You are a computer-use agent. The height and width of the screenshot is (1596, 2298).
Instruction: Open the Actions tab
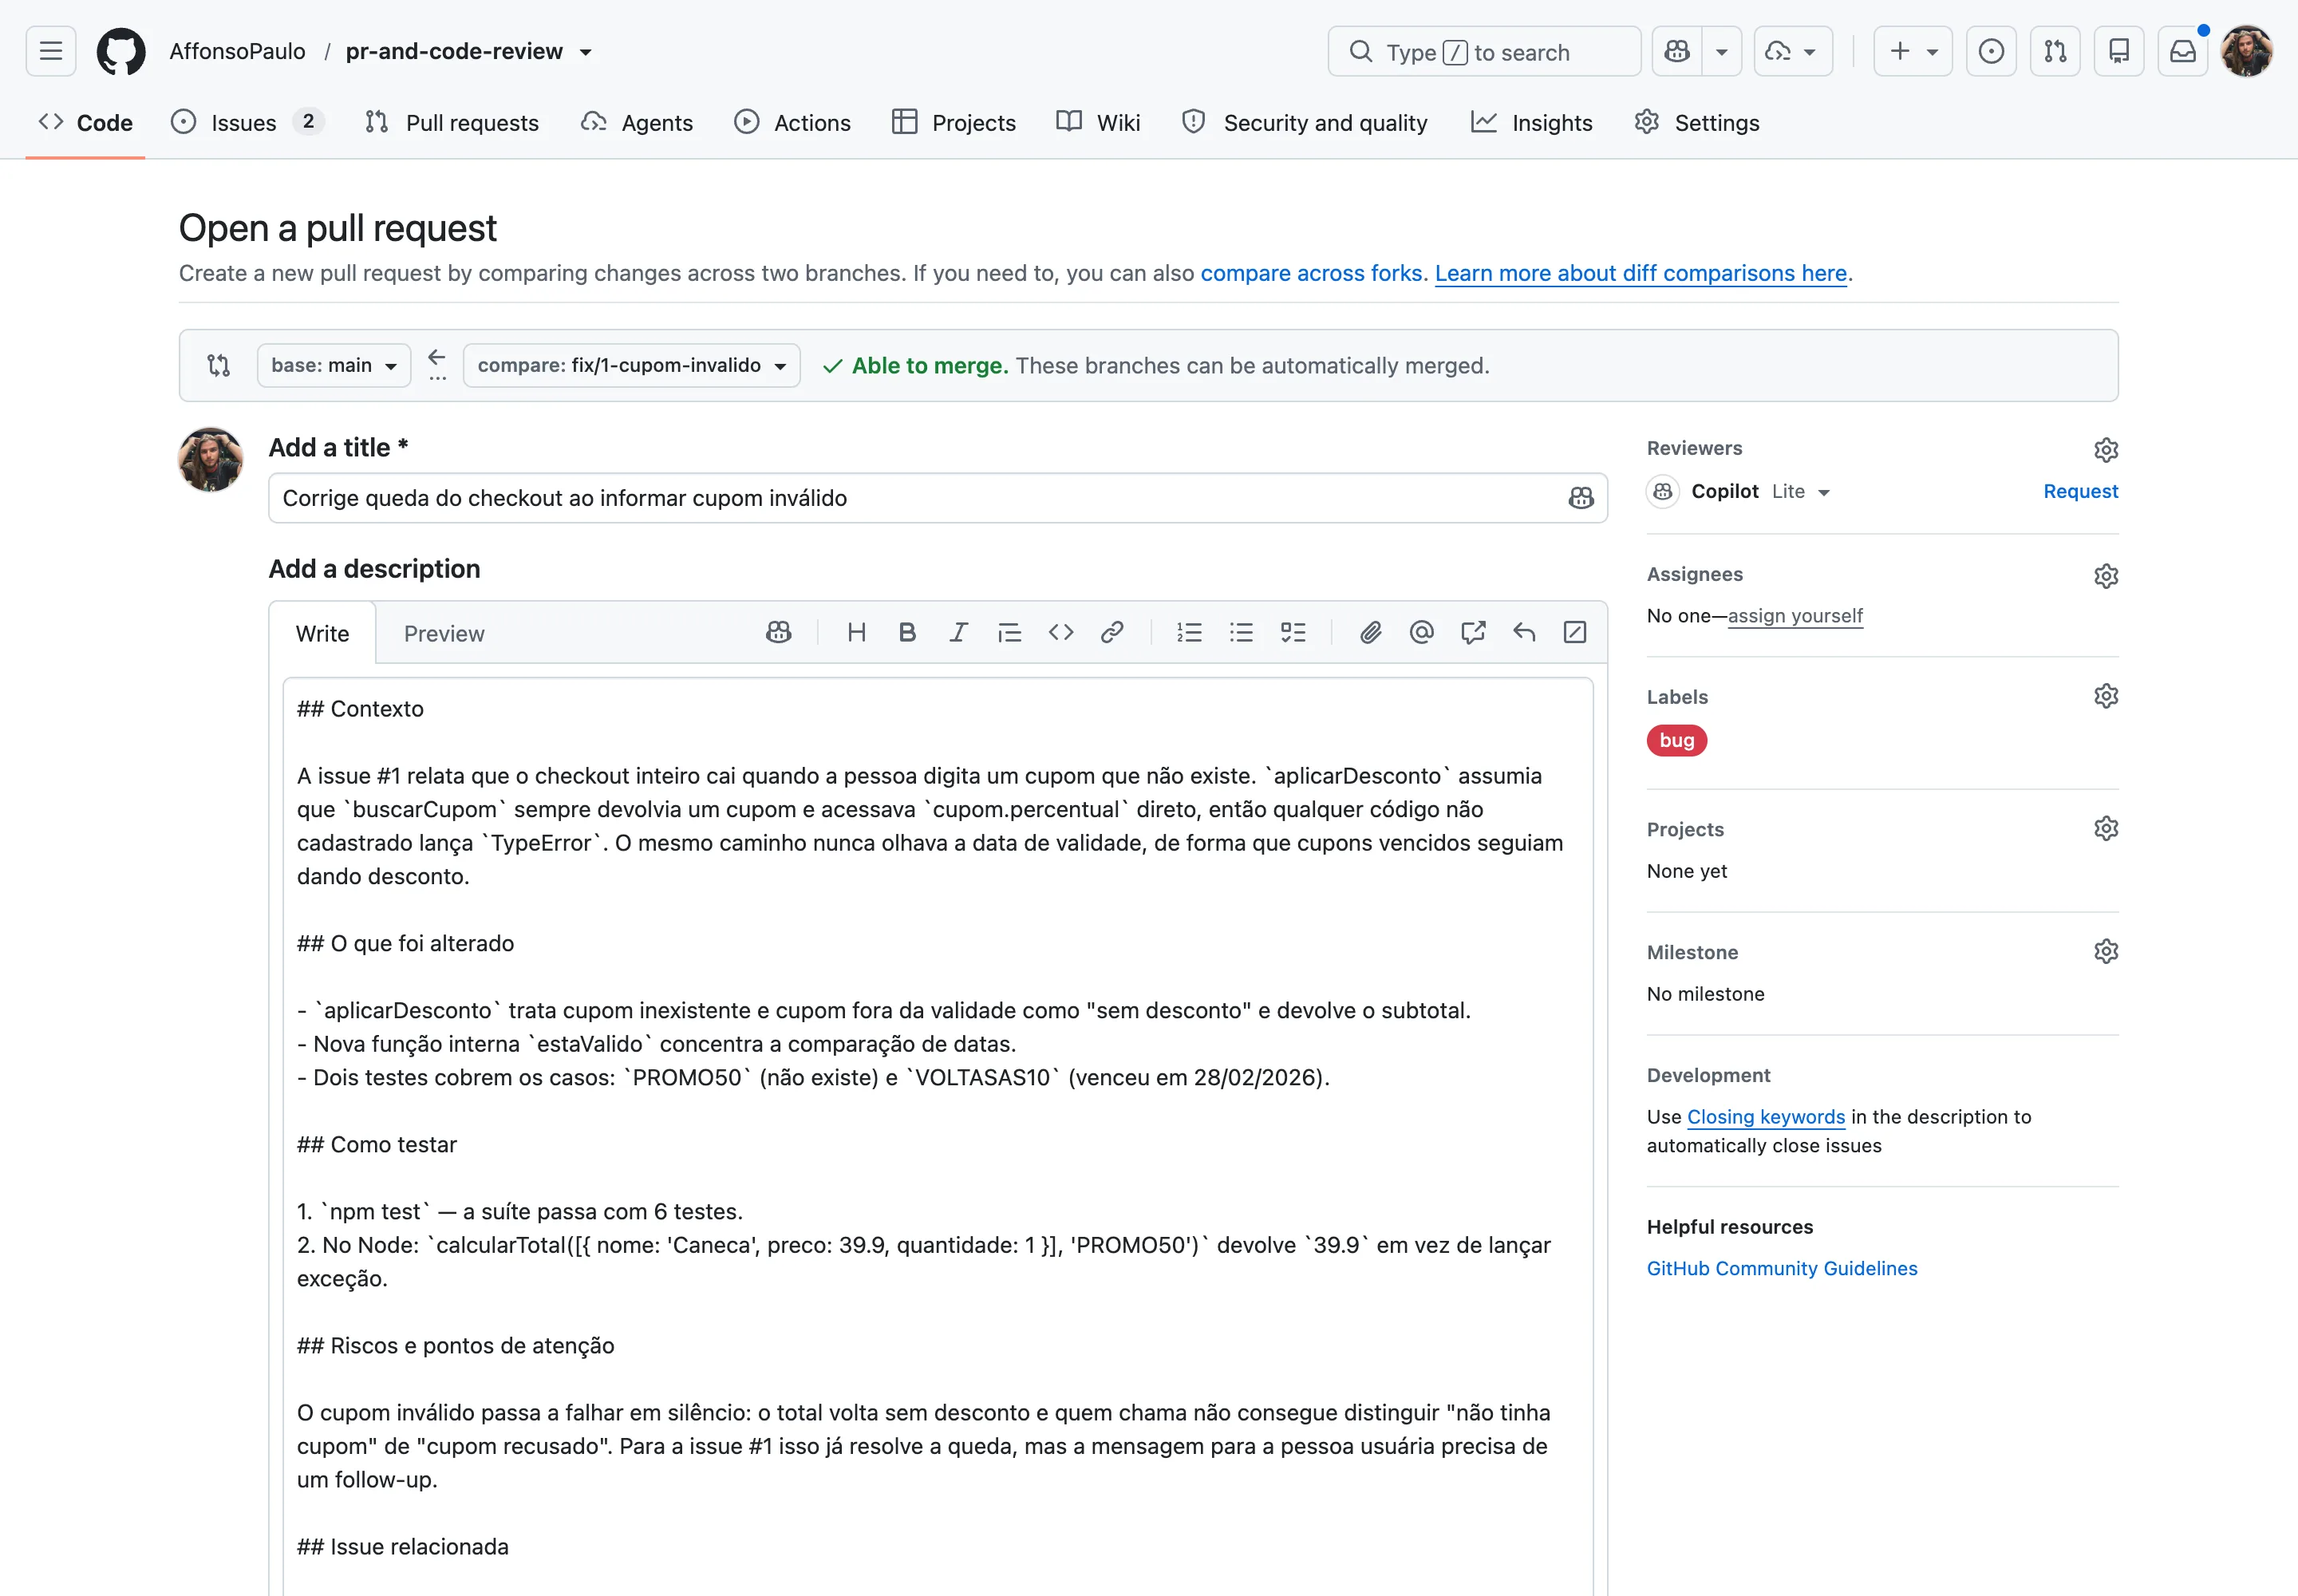click(x=793, y=123)
